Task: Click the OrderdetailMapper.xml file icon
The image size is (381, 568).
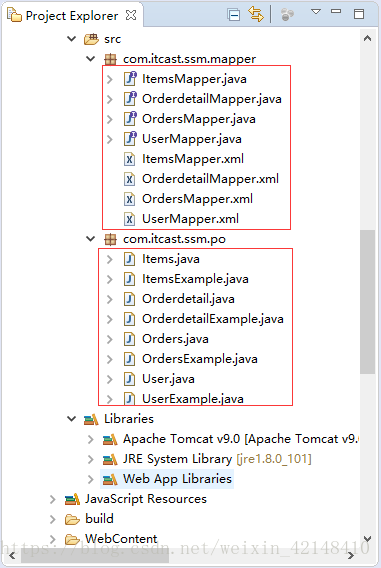Action: (129, 179)
